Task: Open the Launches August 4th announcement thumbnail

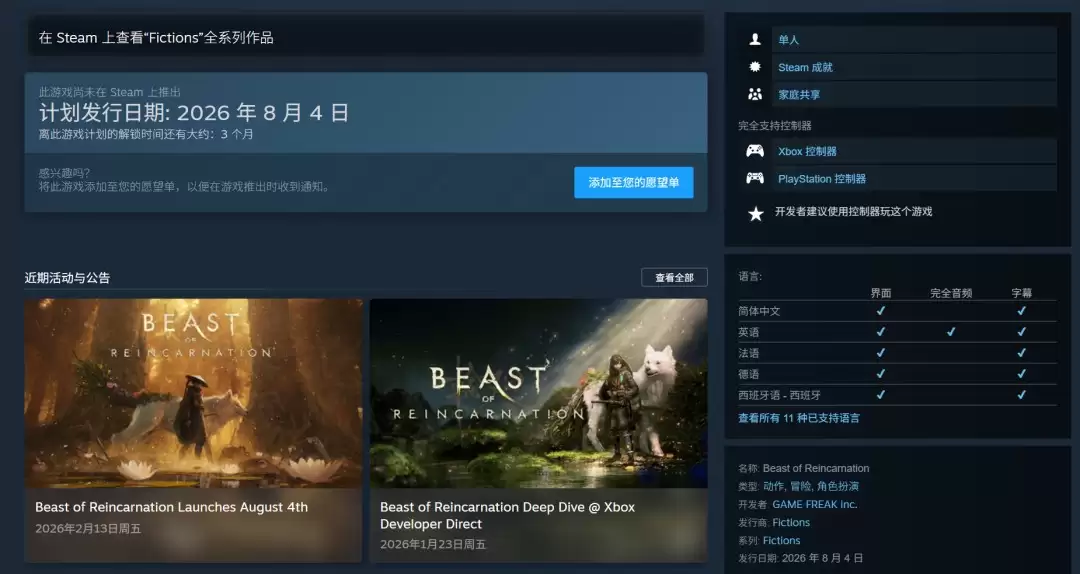Action: tap(193, 392)
